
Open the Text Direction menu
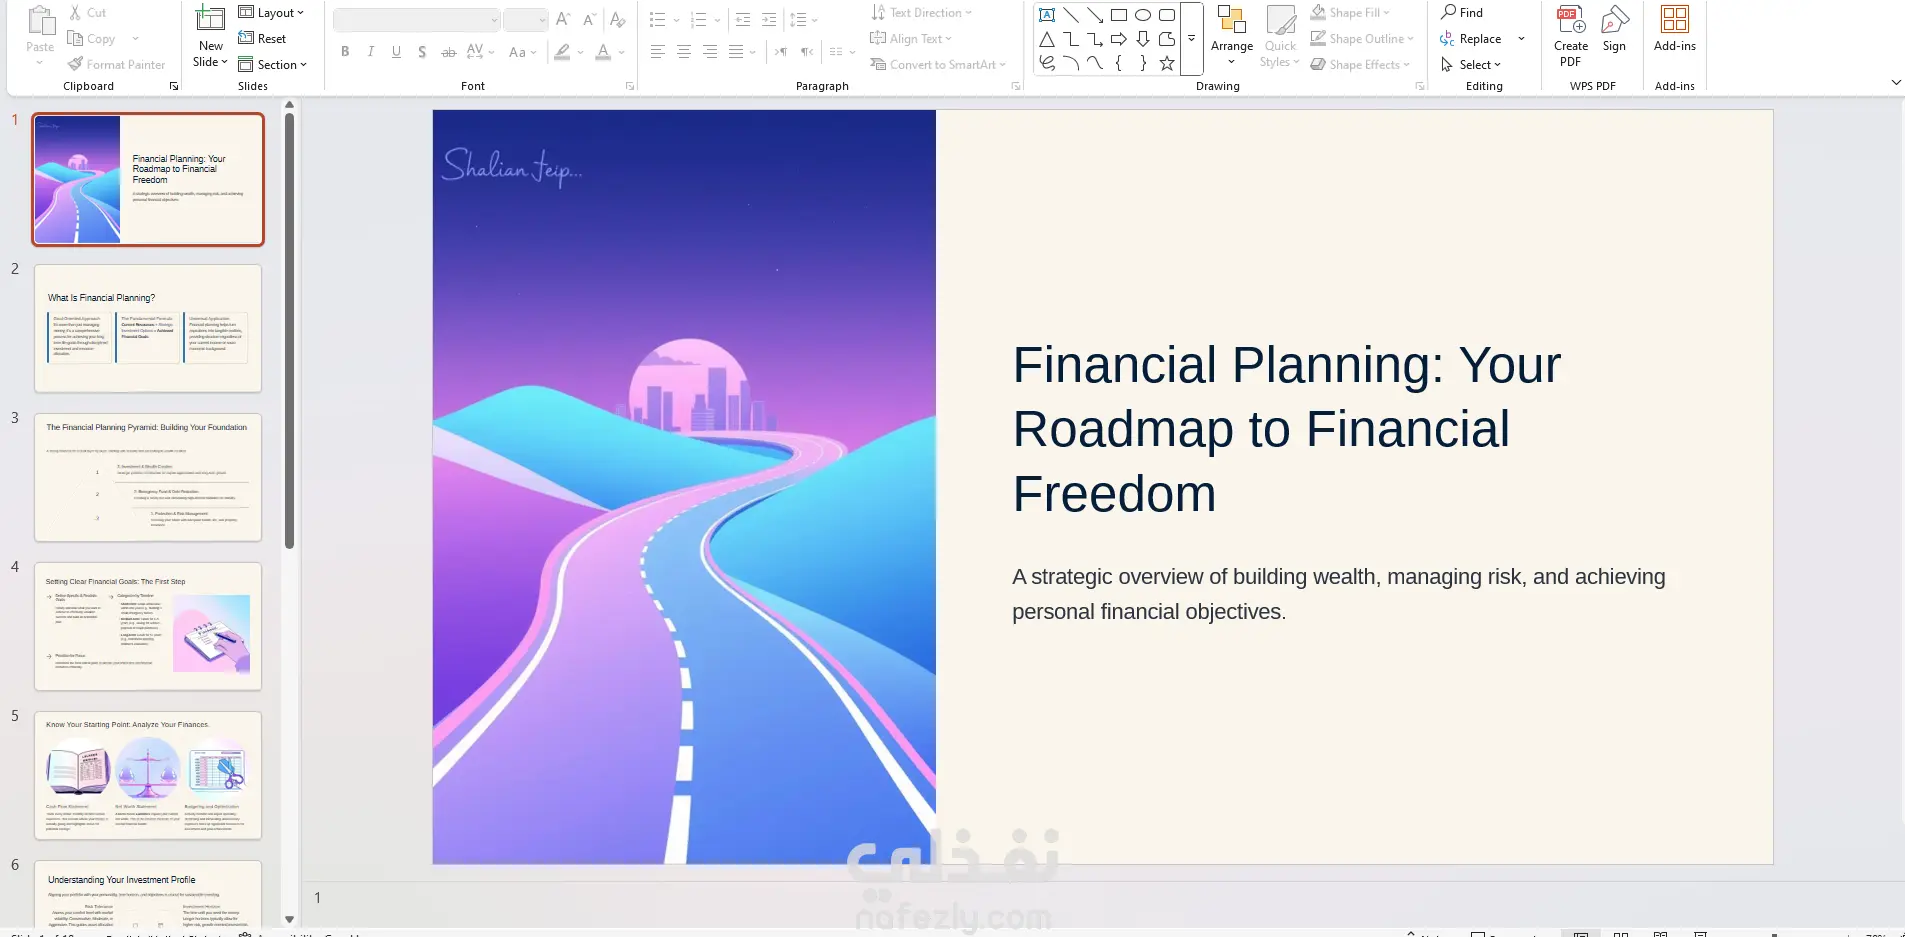pyautogui.click(x=921, y=13)
